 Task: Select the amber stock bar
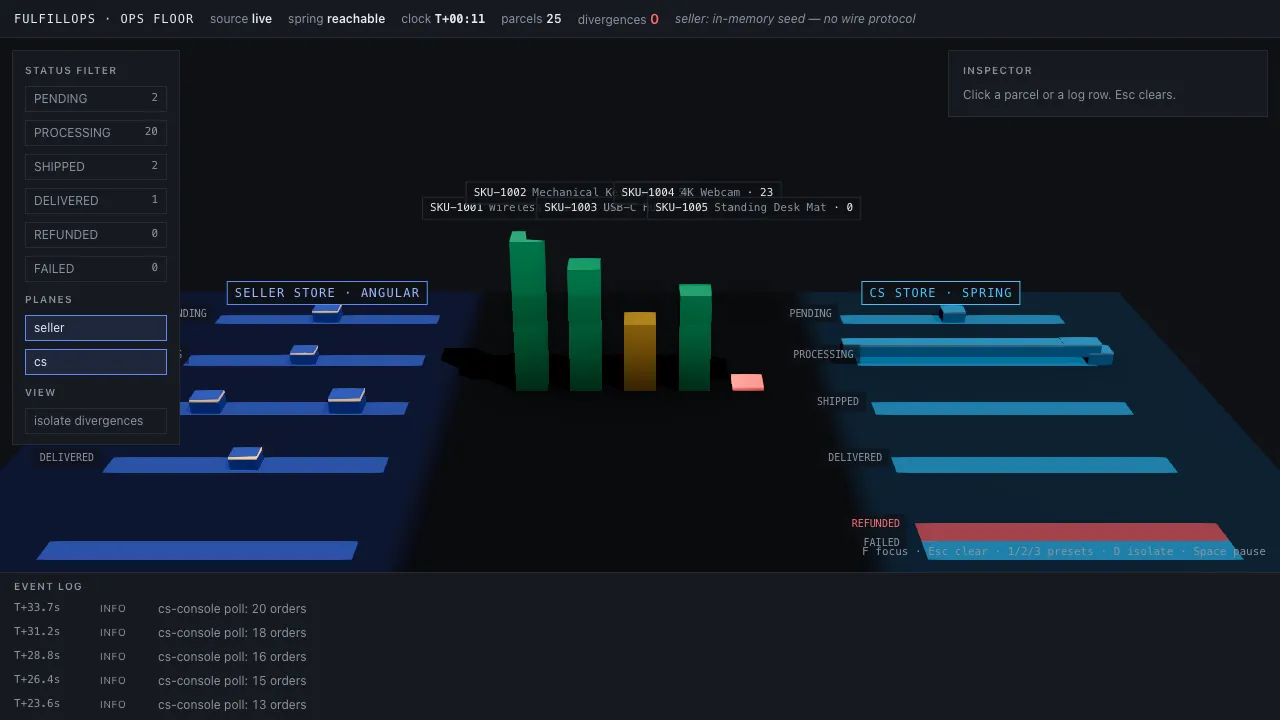pyautogui.click(x=640, y=352)
